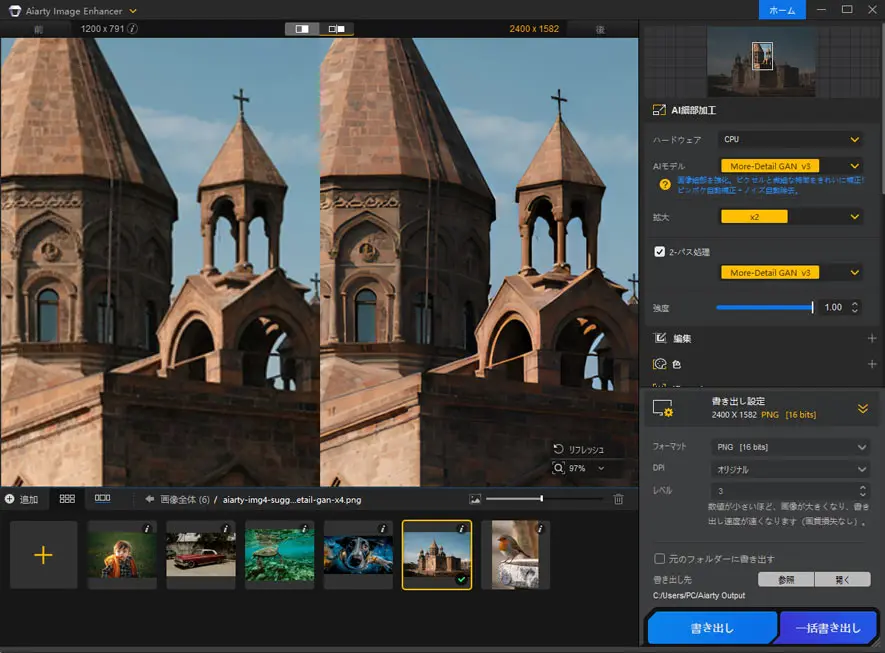Image resolution: width=885 pixels, height=653 pixels.
Task: Select the robin bird thumbnail
Action: [515, 555]
